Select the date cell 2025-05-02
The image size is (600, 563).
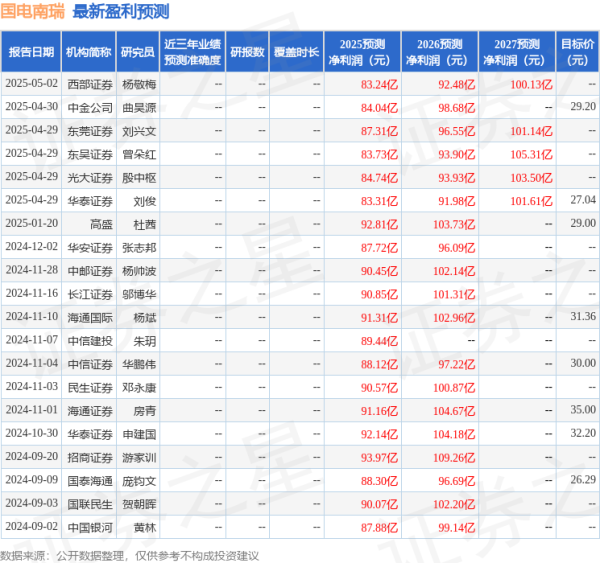tap(31, 83)
